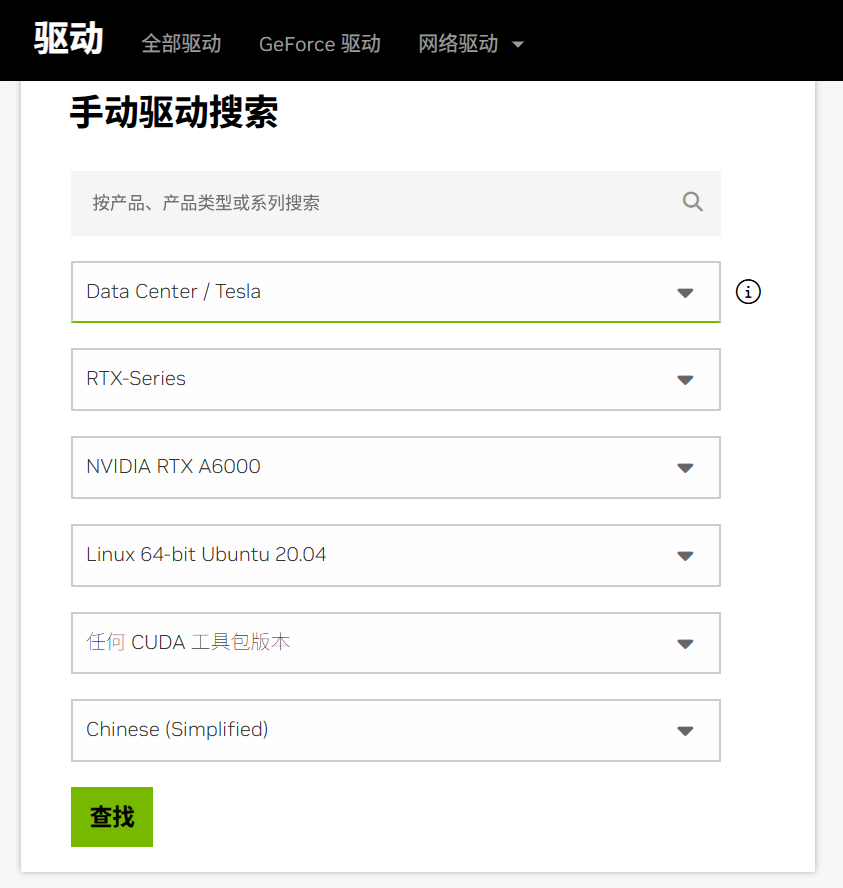Open the 全部驱动 nav item

tap(181, 44)
